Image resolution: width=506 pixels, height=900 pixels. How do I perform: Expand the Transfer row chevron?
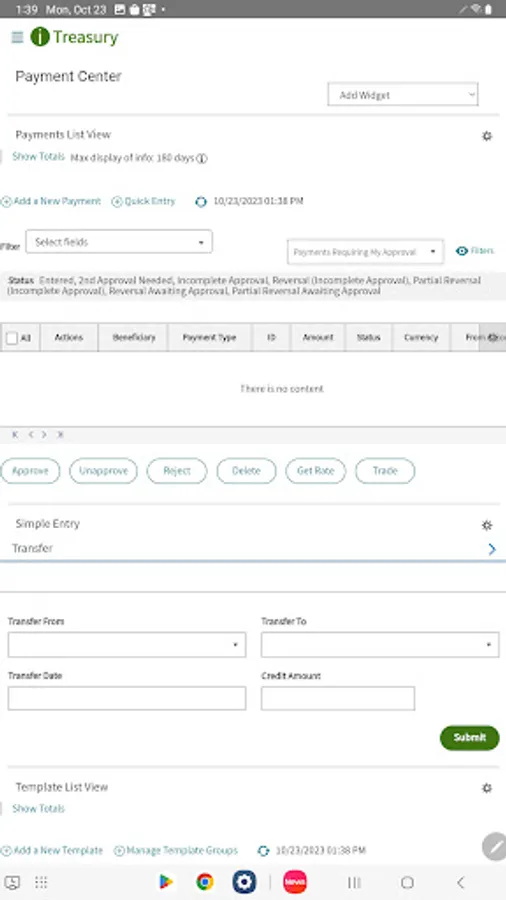[492, 549]
